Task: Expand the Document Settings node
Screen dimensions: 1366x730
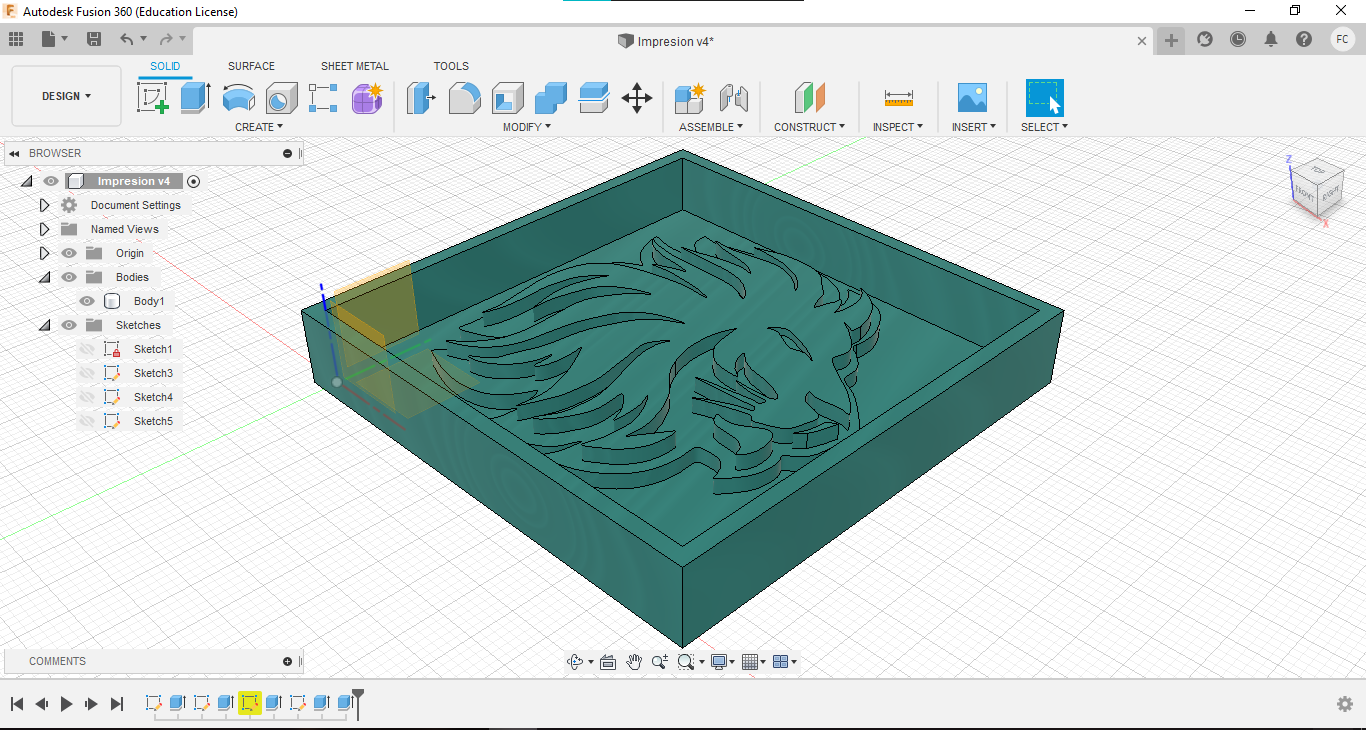Action: 44,205
